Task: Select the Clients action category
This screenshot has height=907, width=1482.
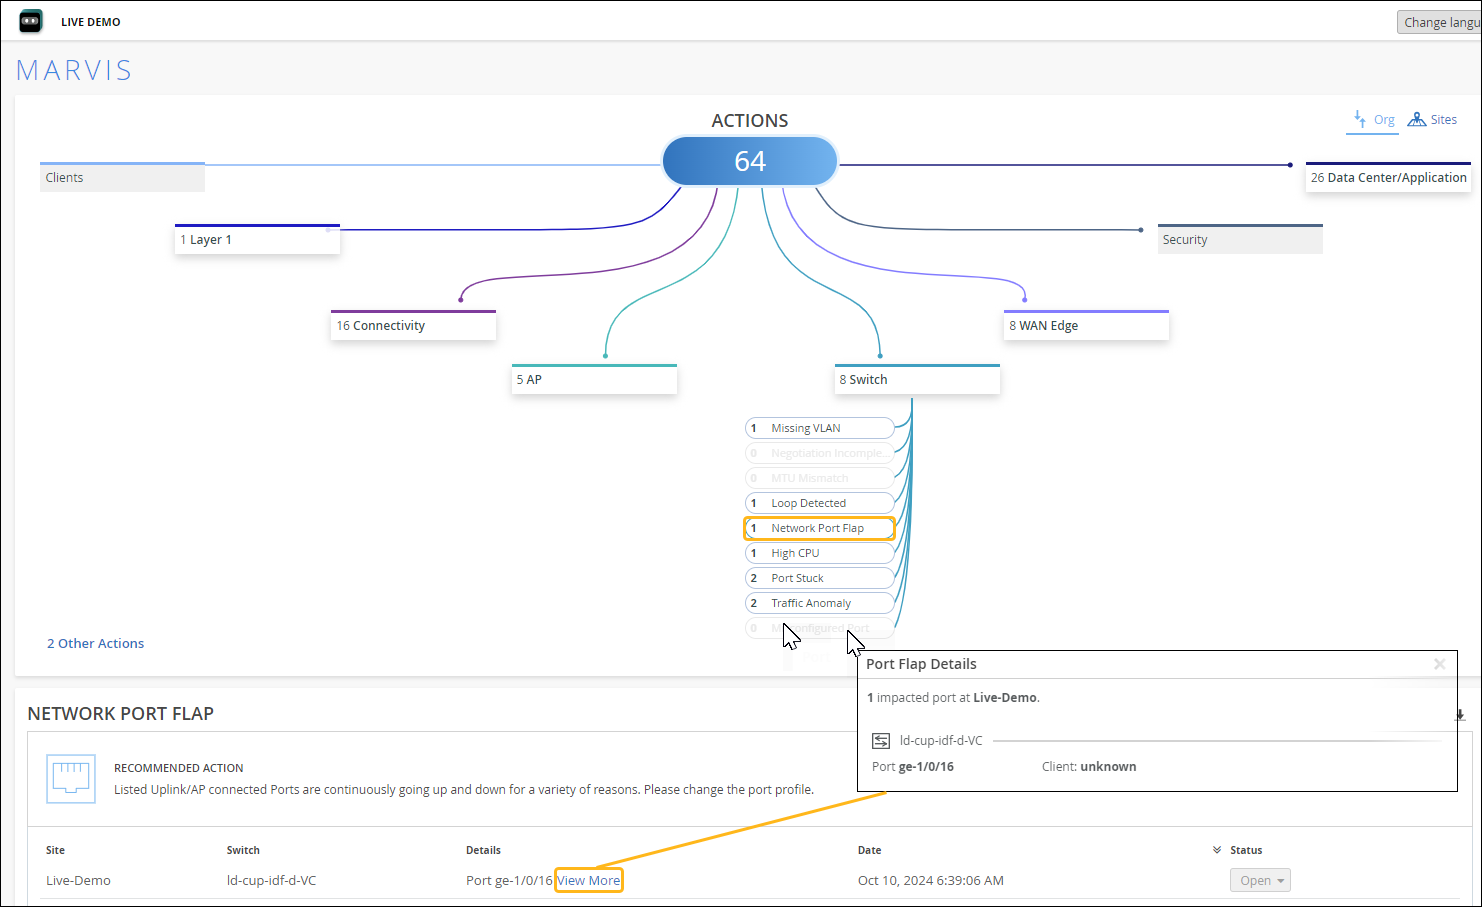Action: [122, 177]
